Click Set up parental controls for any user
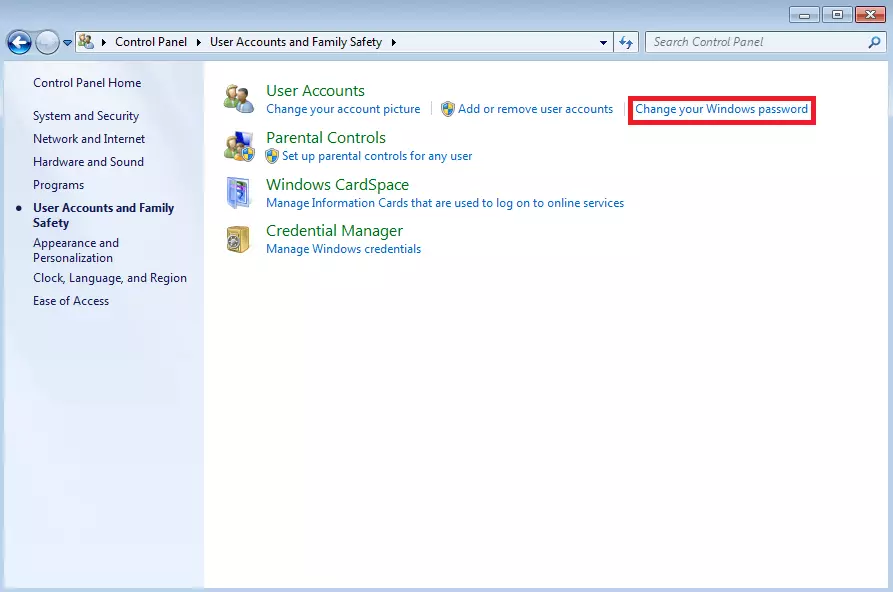The image size is (893, 592). point(377,156)
